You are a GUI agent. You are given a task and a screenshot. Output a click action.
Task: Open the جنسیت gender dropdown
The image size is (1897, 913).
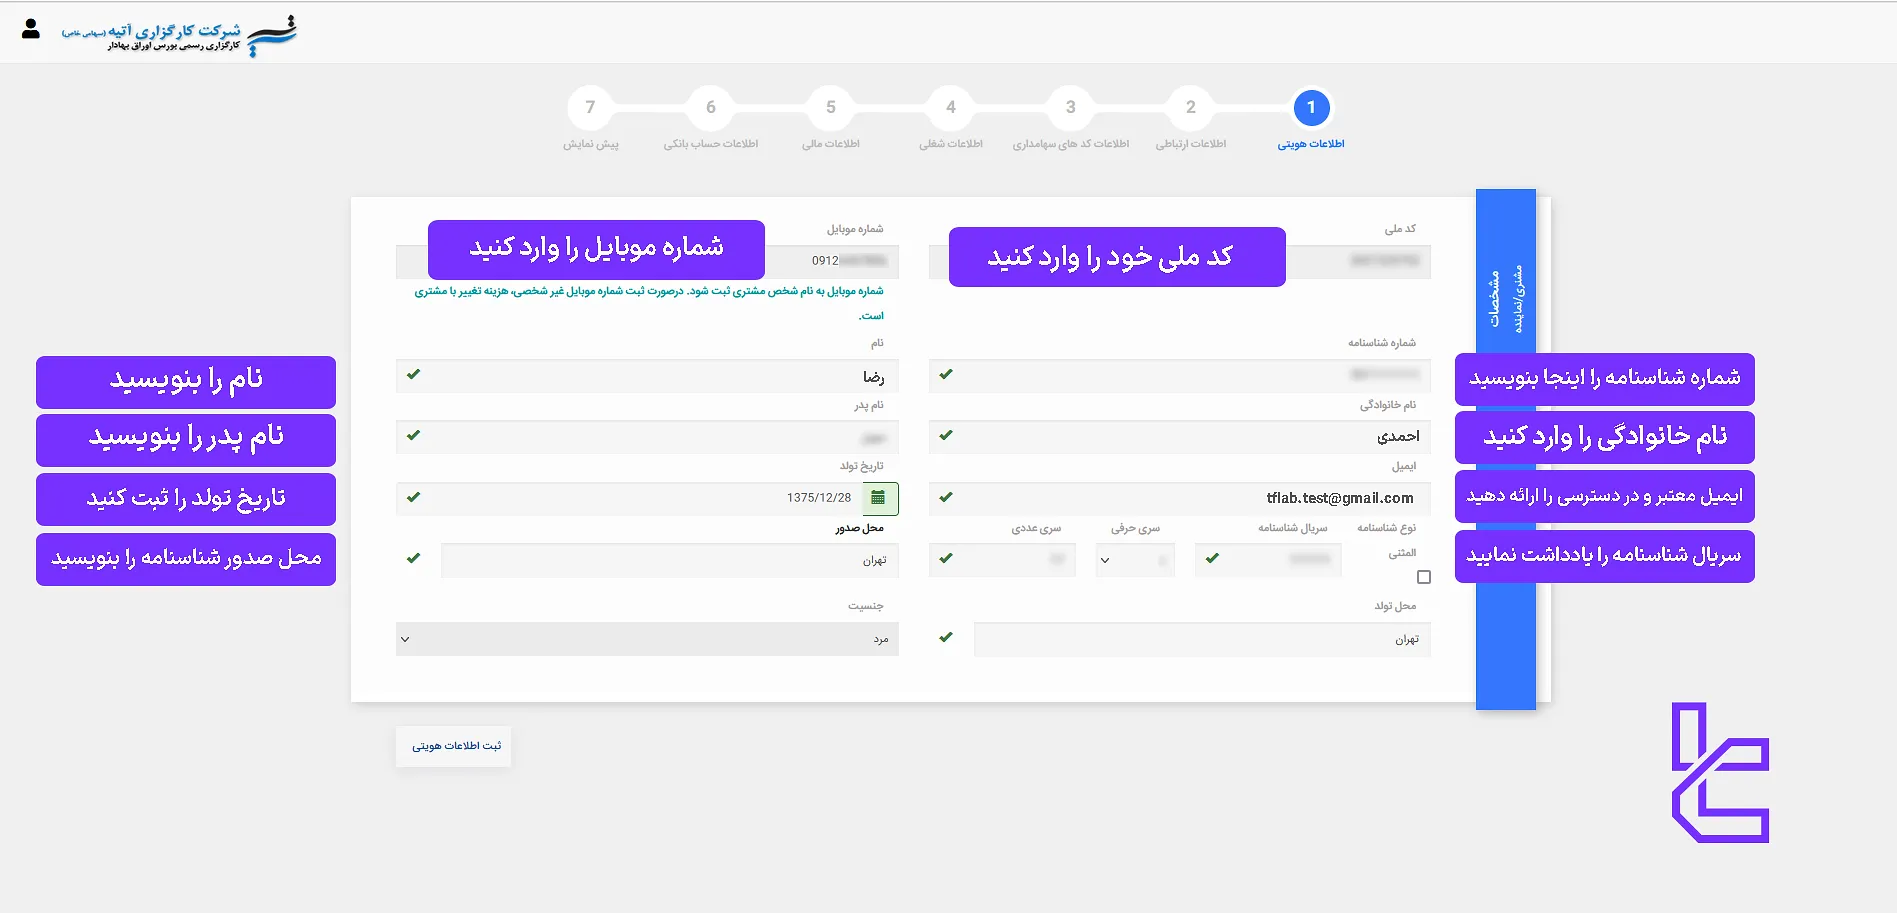coord(647,639)
